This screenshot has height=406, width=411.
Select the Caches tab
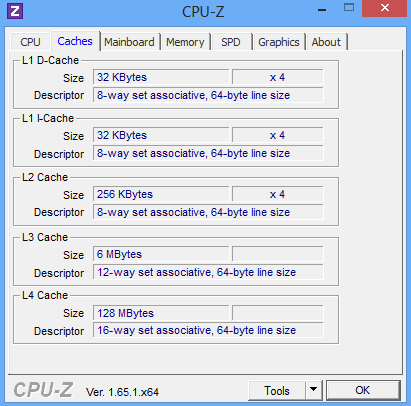click(75, 41)
